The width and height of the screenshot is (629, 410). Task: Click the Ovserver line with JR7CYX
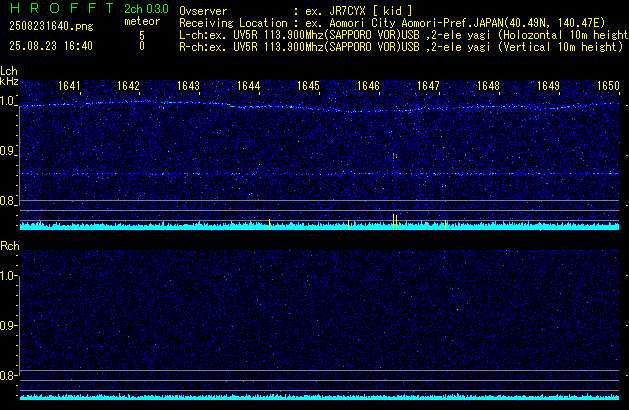[x=296, y=11]
